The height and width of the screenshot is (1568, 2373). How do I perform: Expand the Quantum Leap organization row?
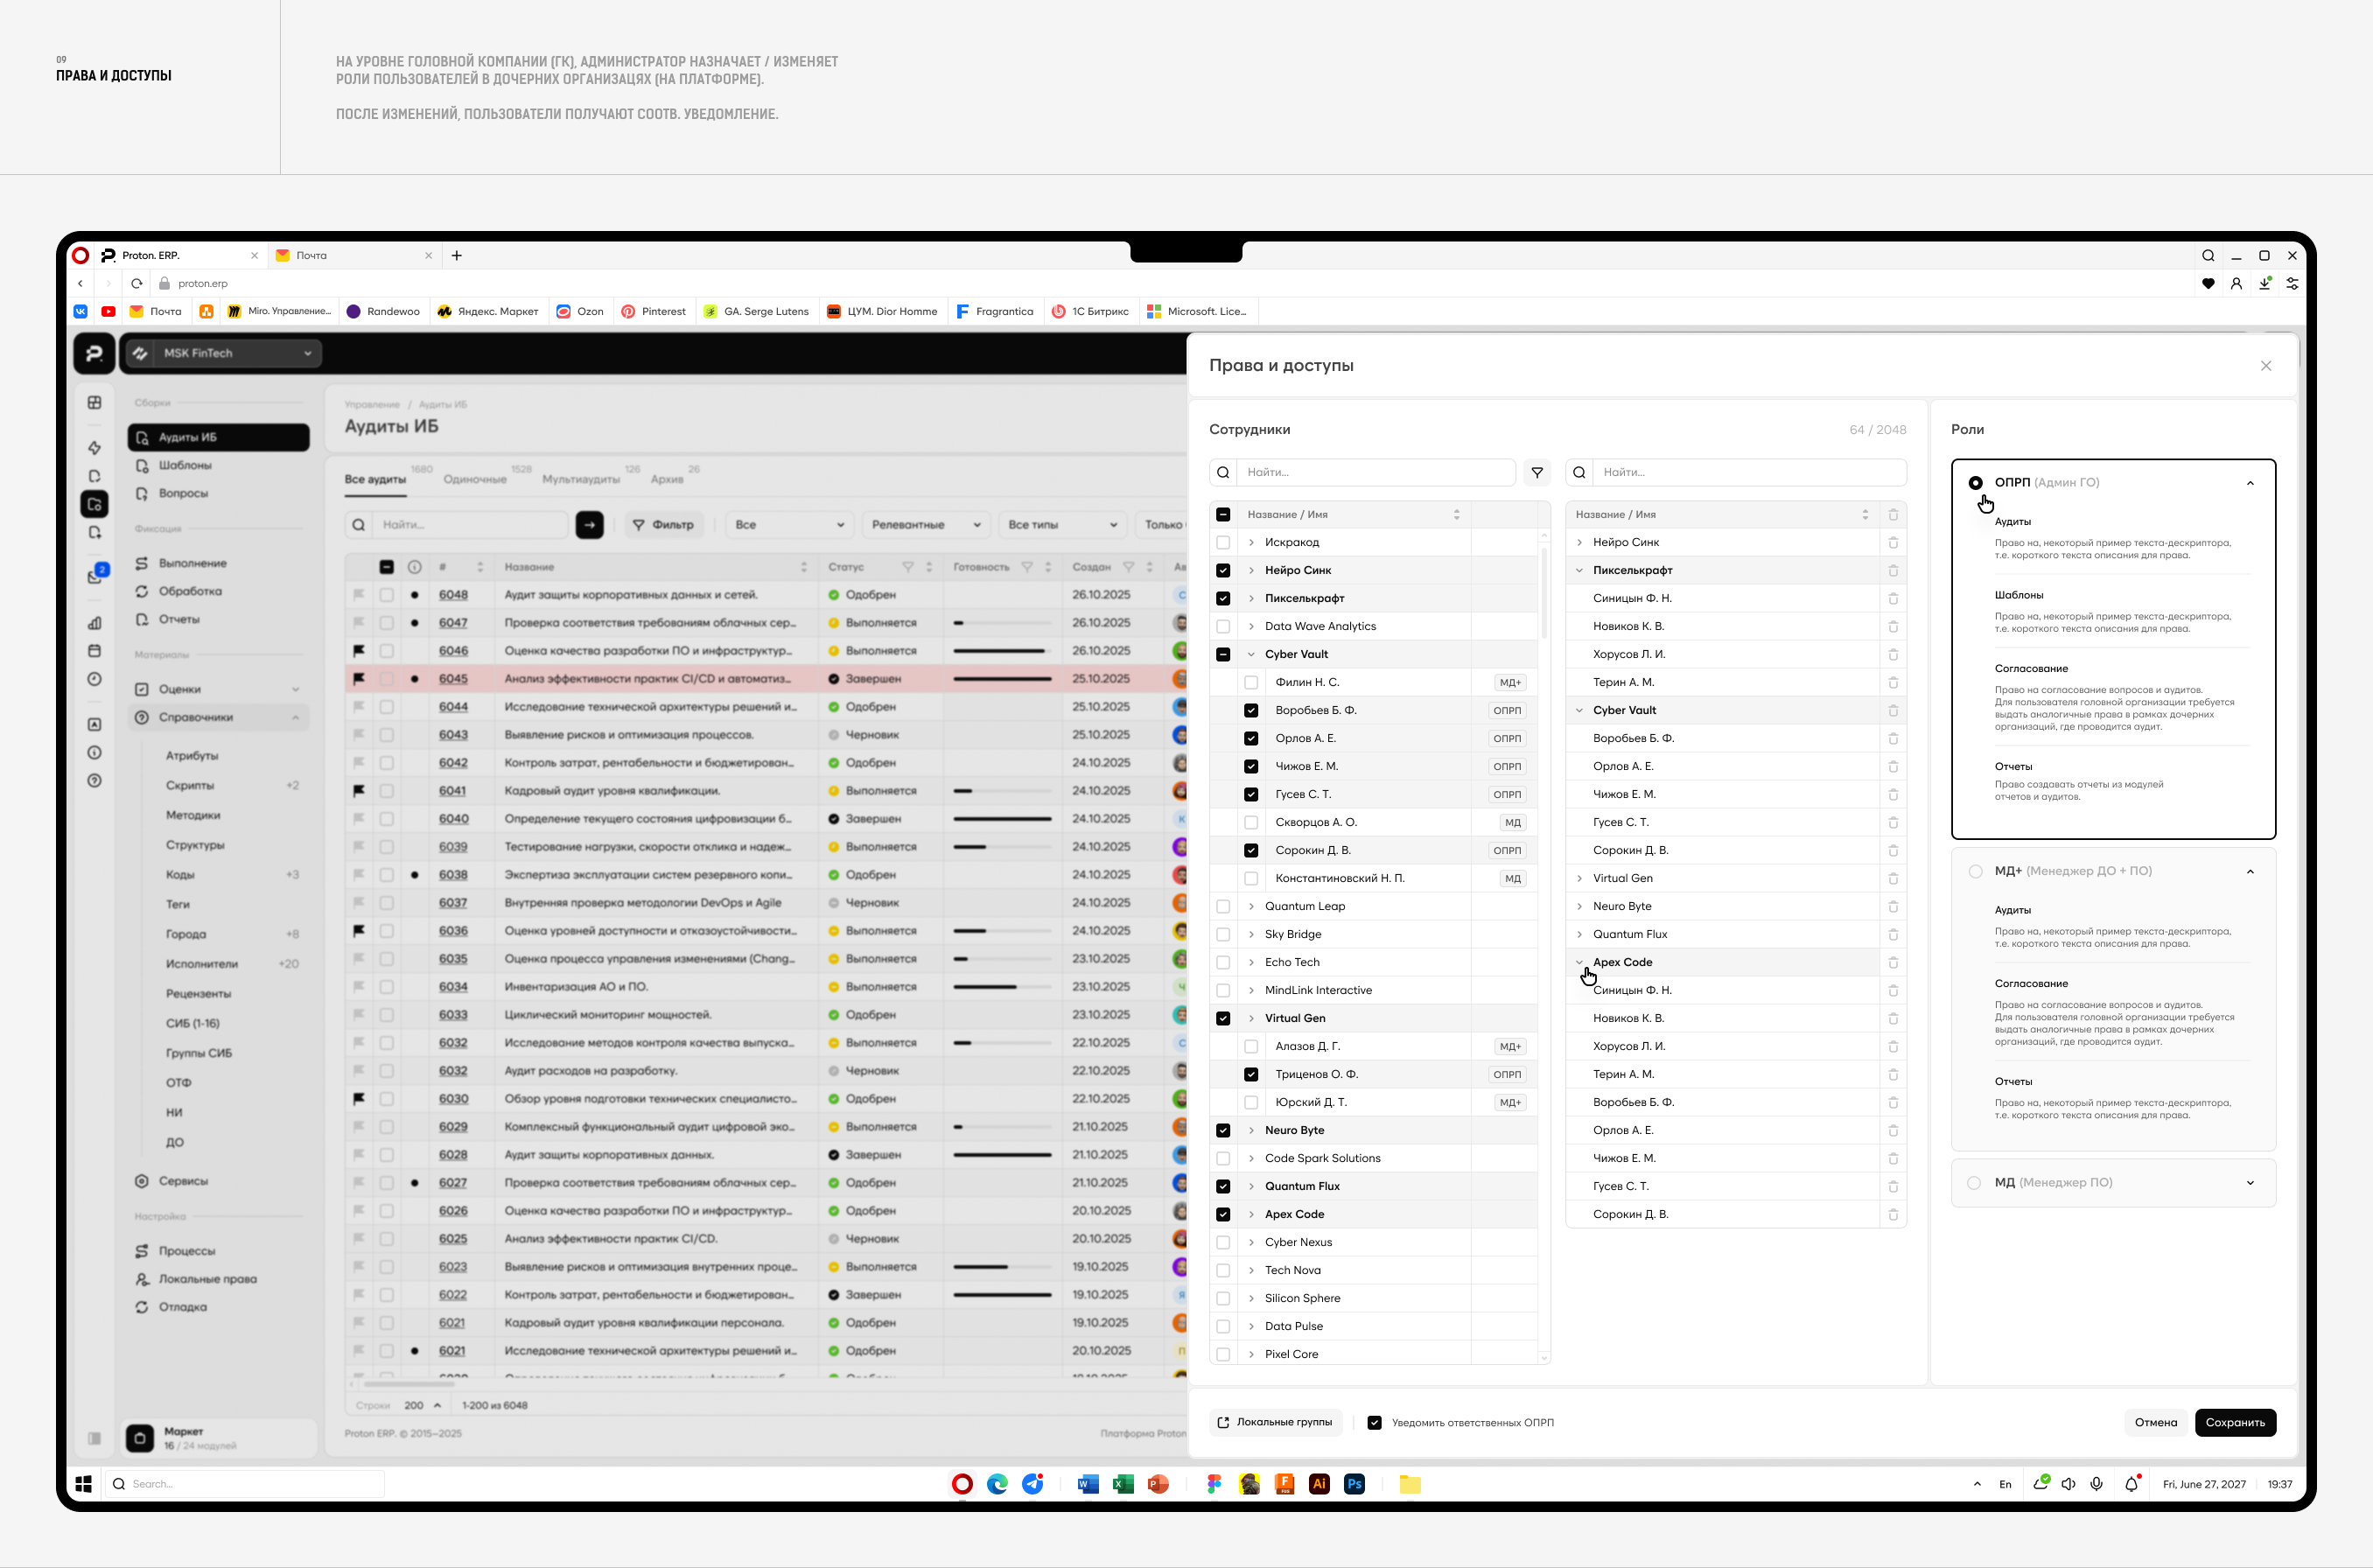1251,906
